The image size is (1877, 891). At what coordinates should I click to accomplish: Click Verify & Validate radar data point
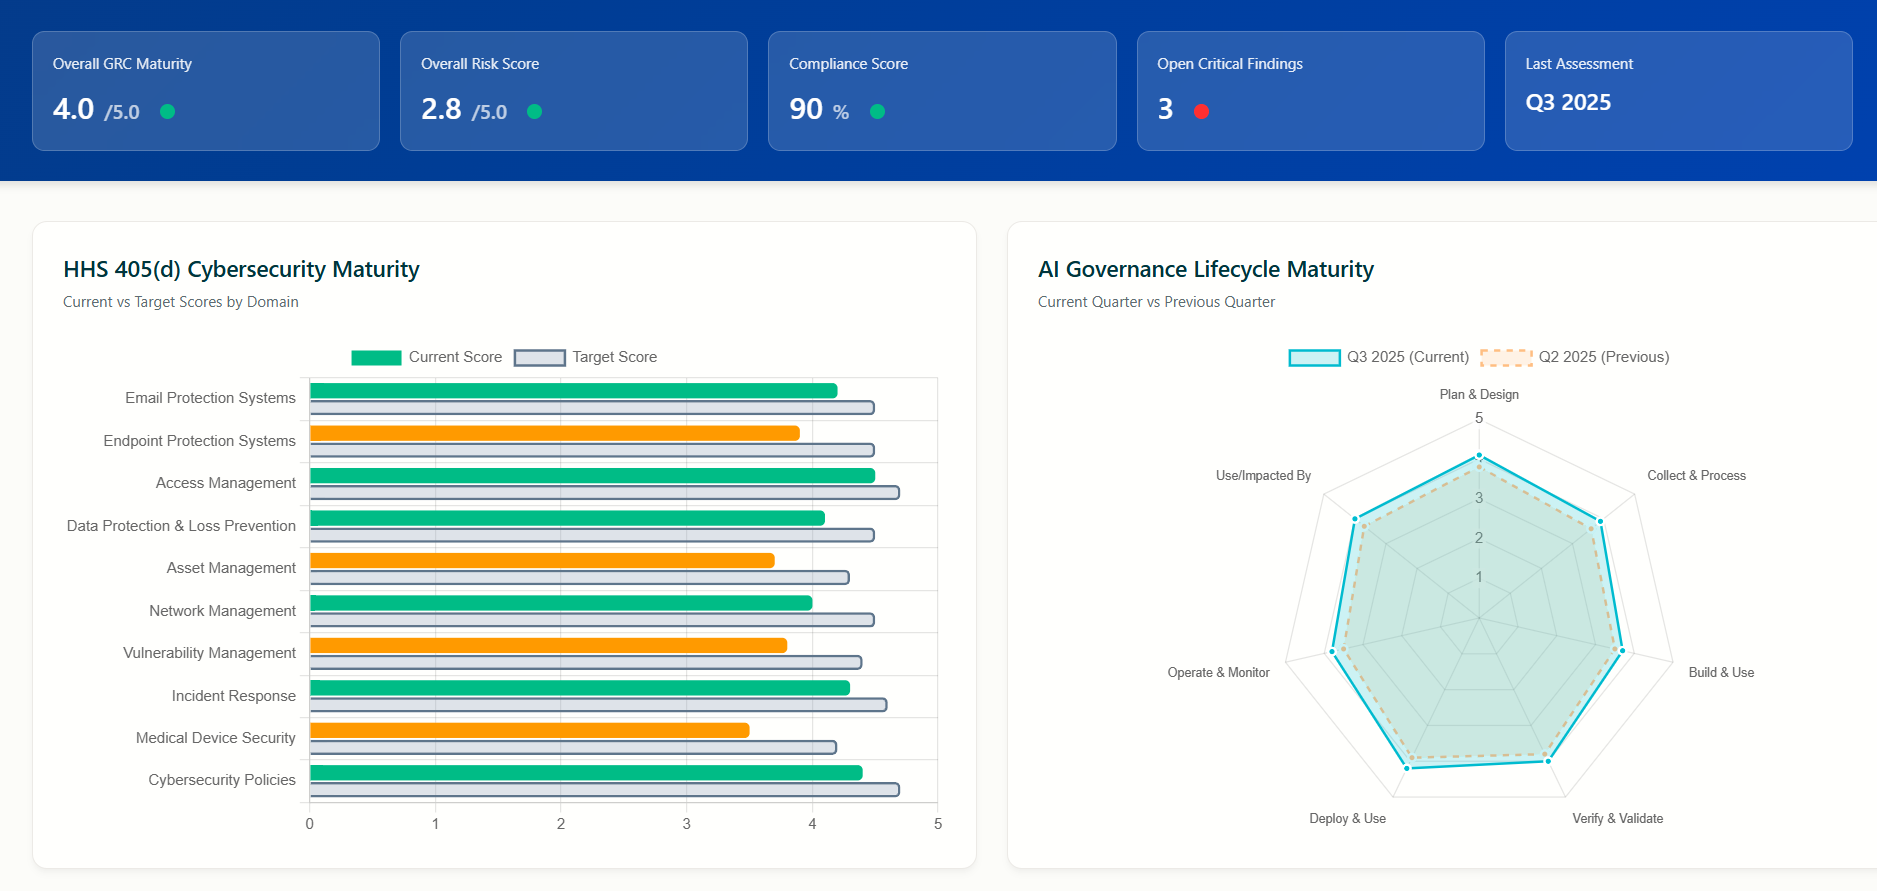coord(1548,761)
